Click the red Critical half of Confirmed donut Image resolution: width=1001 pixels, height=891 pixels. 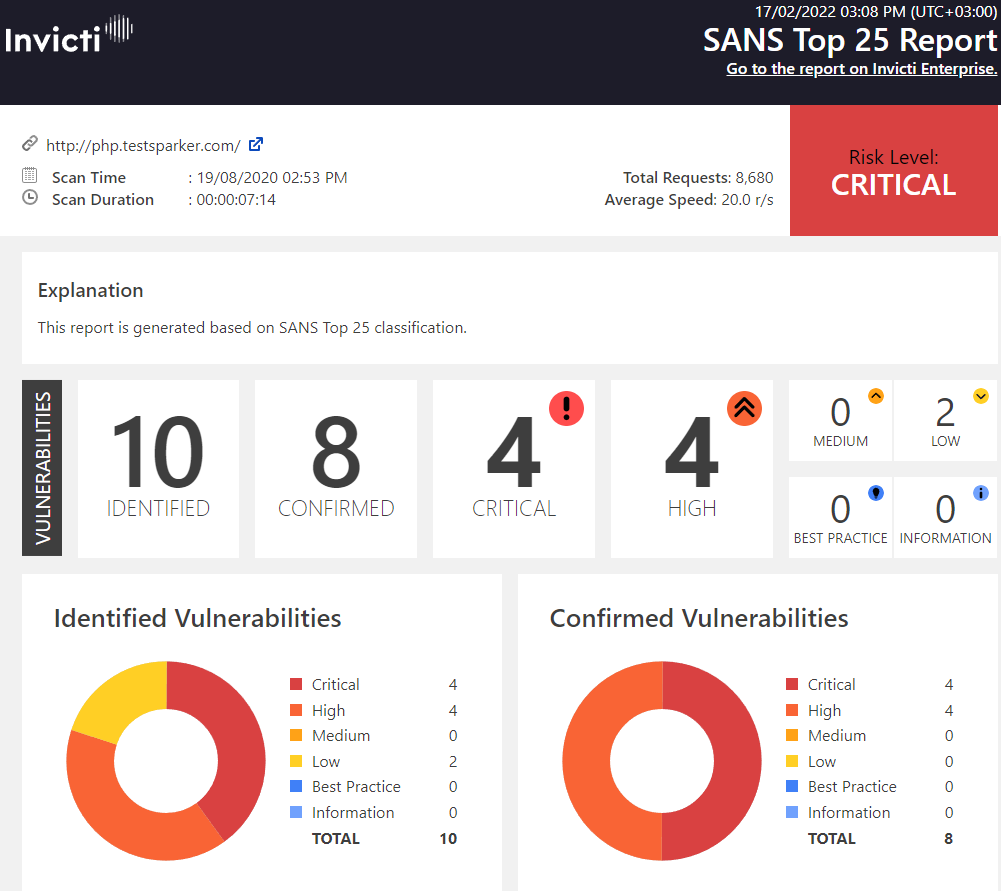737,761
